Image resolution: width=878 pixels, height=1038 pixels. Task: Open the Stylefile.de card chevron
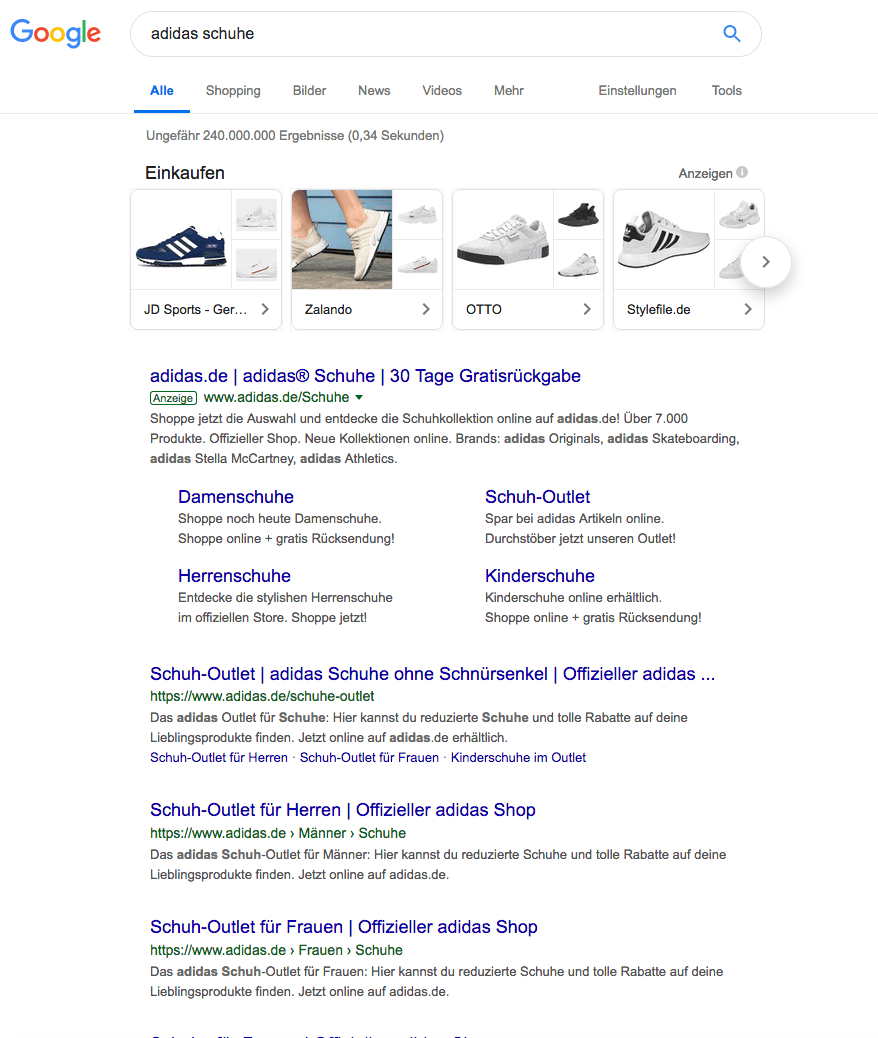[748, 309]
